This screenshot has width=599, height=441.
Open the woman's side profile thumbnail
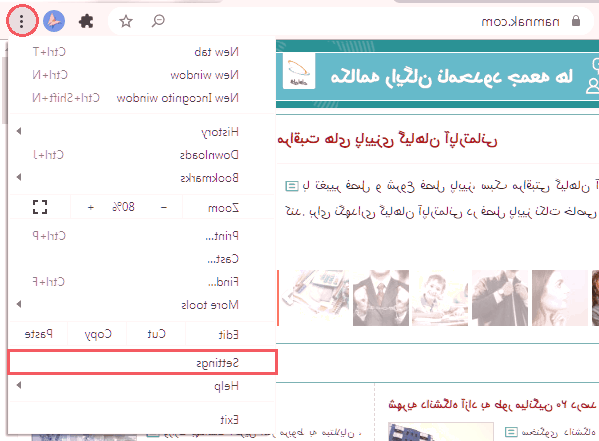(560, 298)
